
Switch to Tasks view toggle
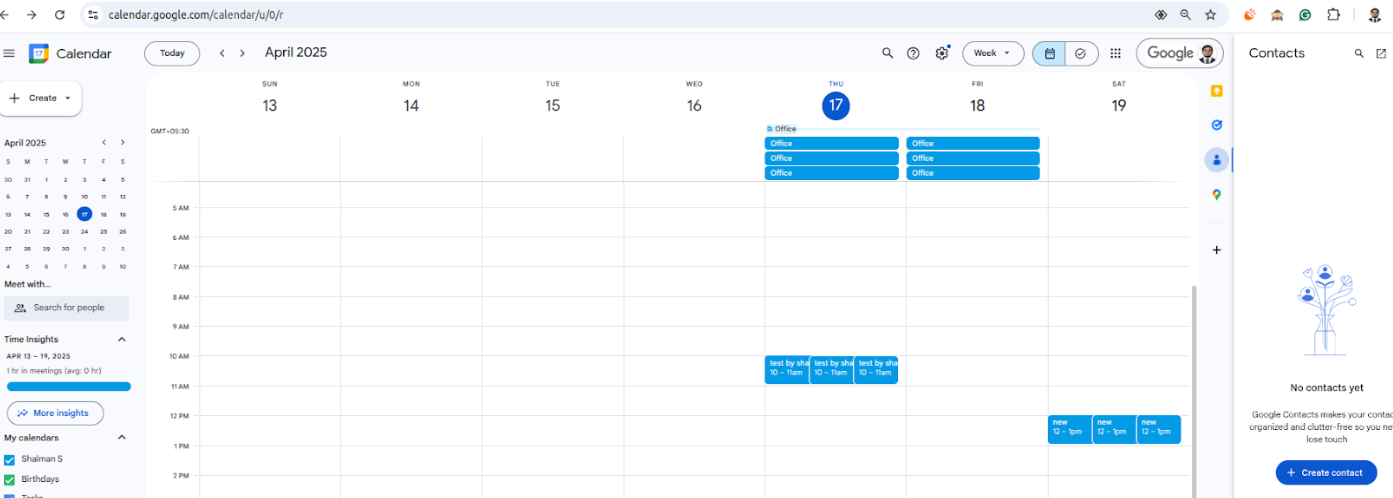click(1081, 54)
